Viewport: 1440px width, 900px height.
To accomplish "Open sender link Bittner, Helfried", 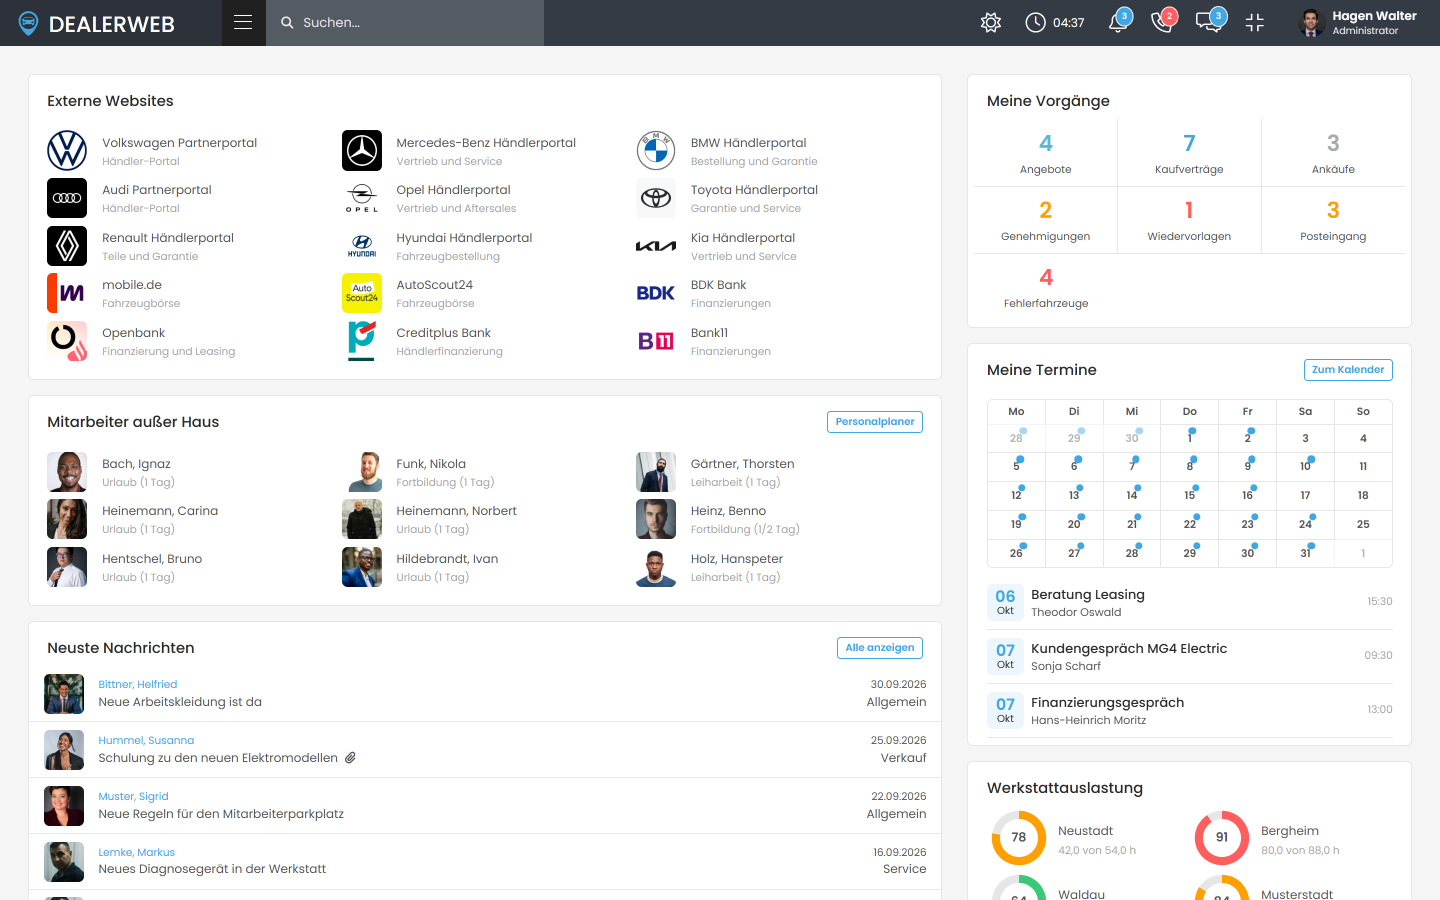I will [x=138, y=685].
